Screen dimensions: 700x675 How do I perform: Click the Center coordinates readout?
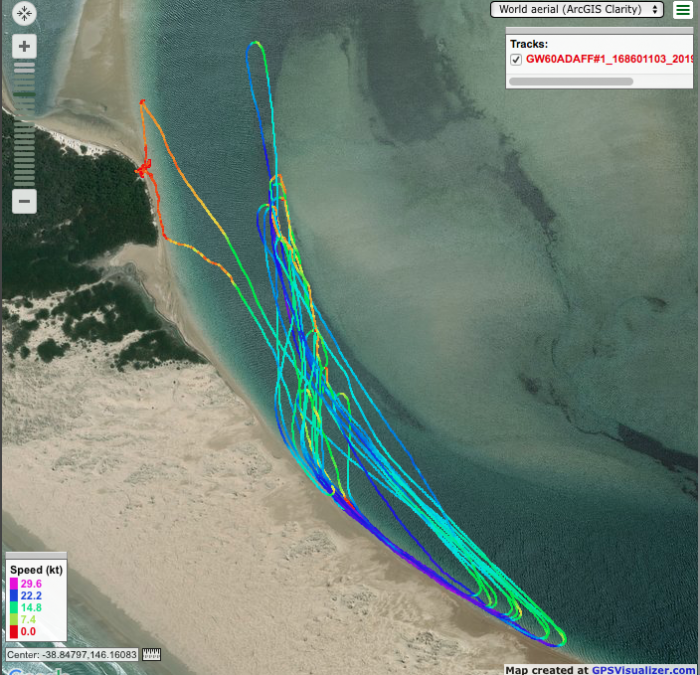point(72,655)
